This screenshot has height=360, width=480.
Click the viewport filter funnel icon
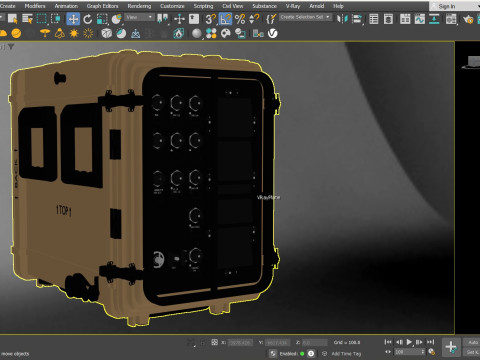click(11, 47)
